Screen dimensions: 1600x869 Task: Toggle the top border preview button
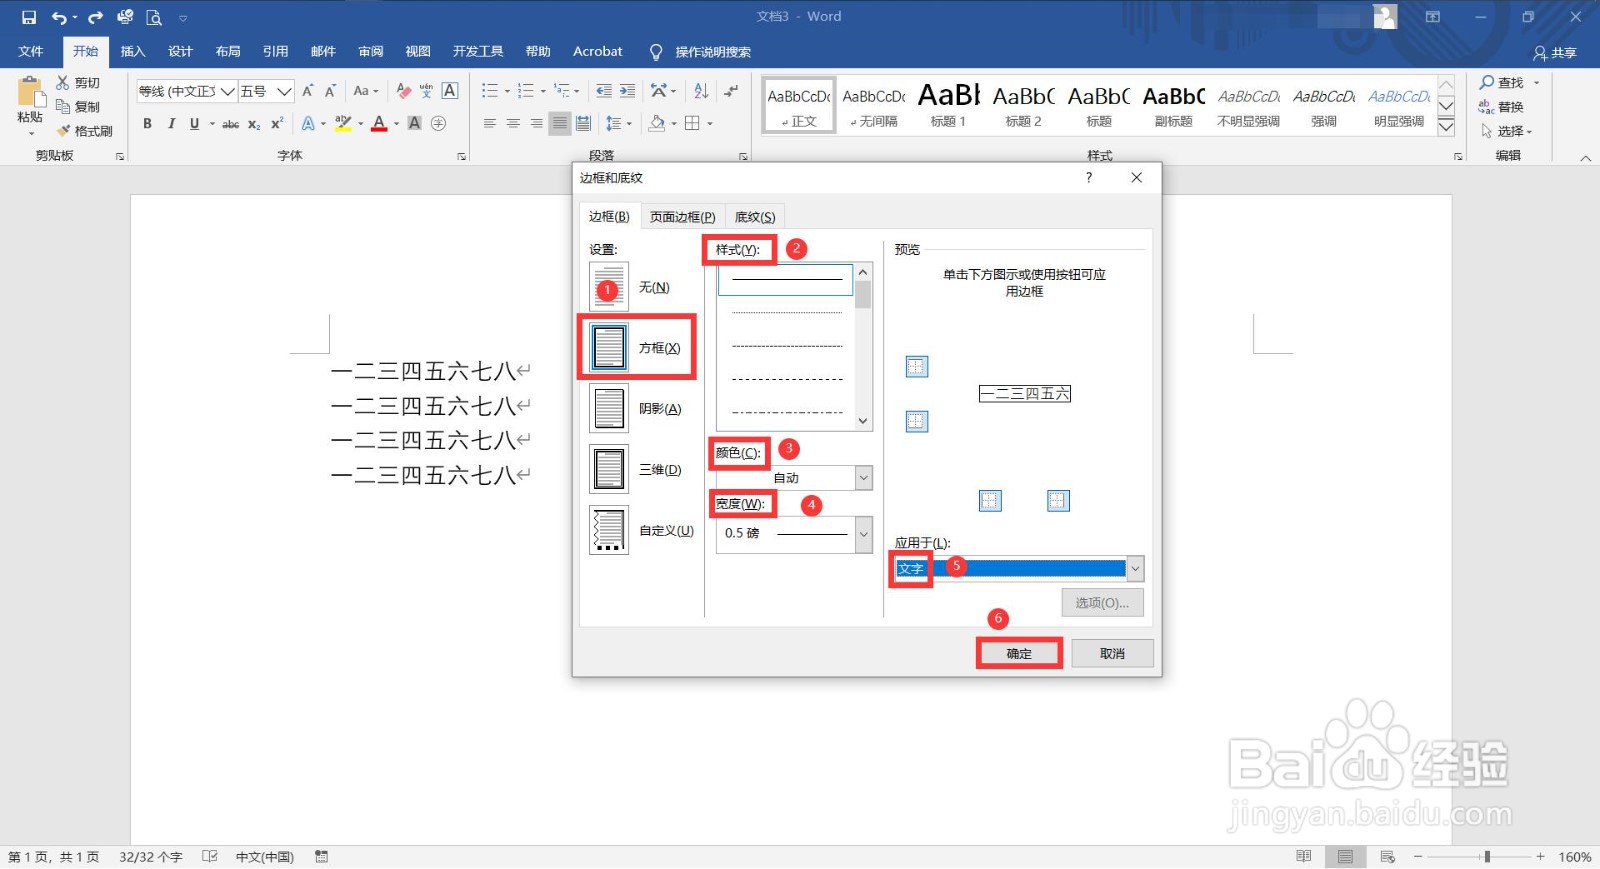point(917,367)
